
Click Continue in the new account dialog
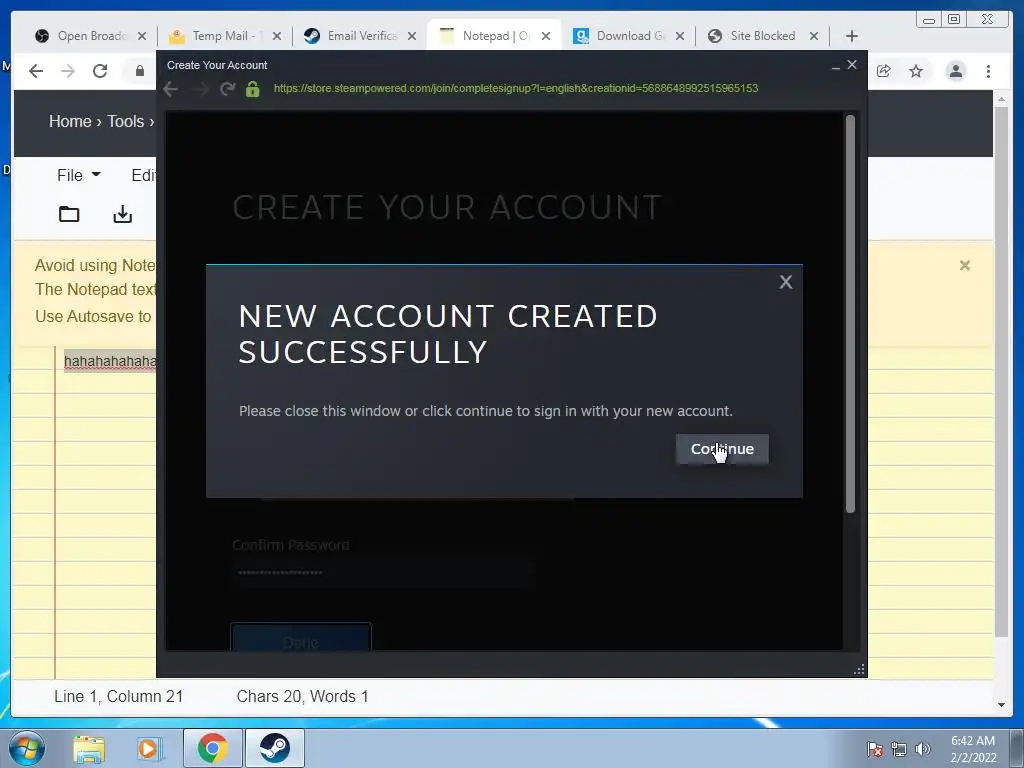[x=722, y=449]
